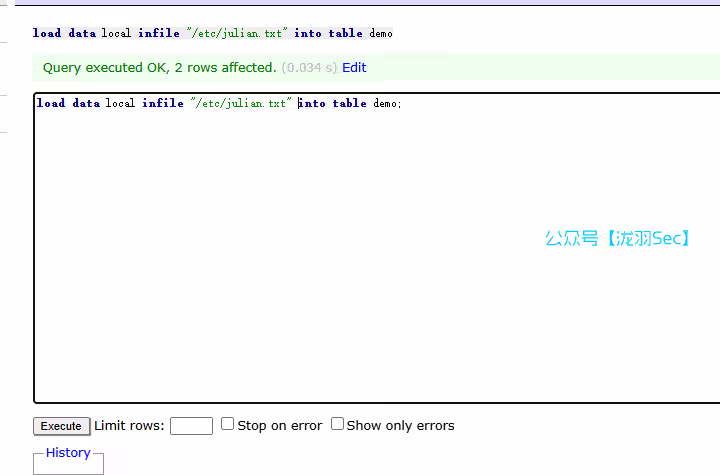720x475 pixels.
Task: Click inside the History fieldset box
Action: tap(68, 467)
